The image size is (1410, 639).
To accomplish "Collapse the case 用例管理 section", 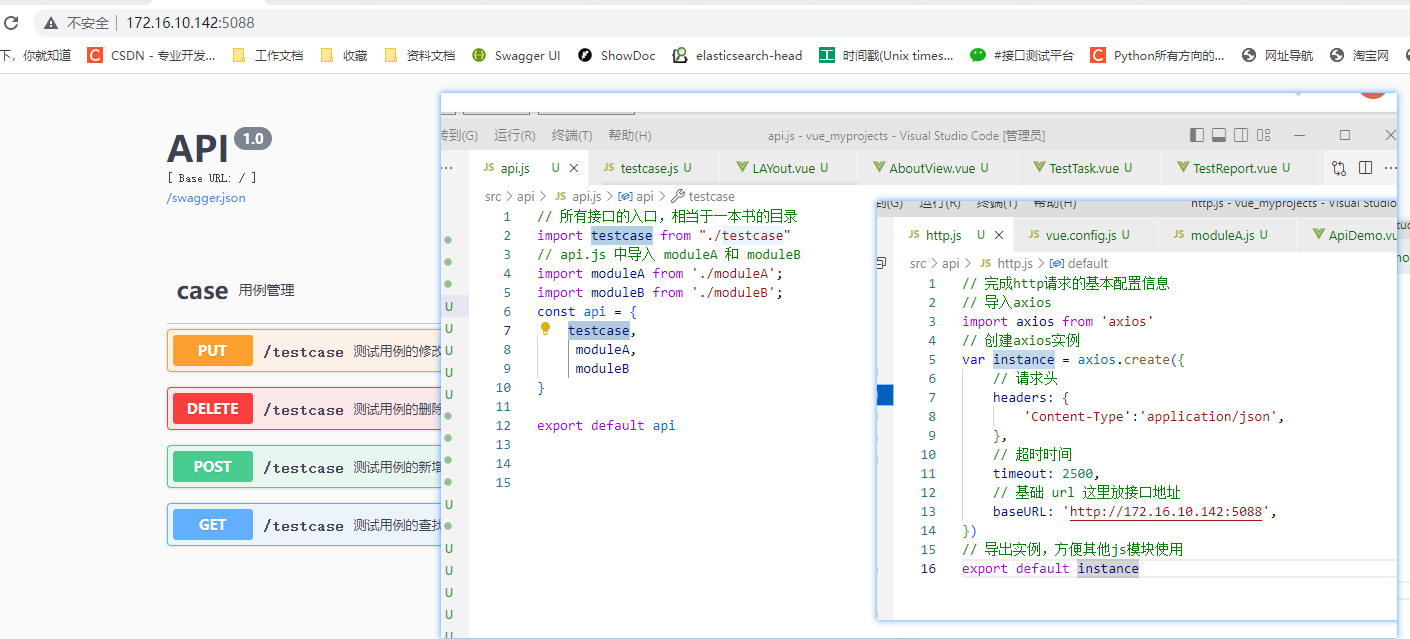I will [x=235, y=291].
